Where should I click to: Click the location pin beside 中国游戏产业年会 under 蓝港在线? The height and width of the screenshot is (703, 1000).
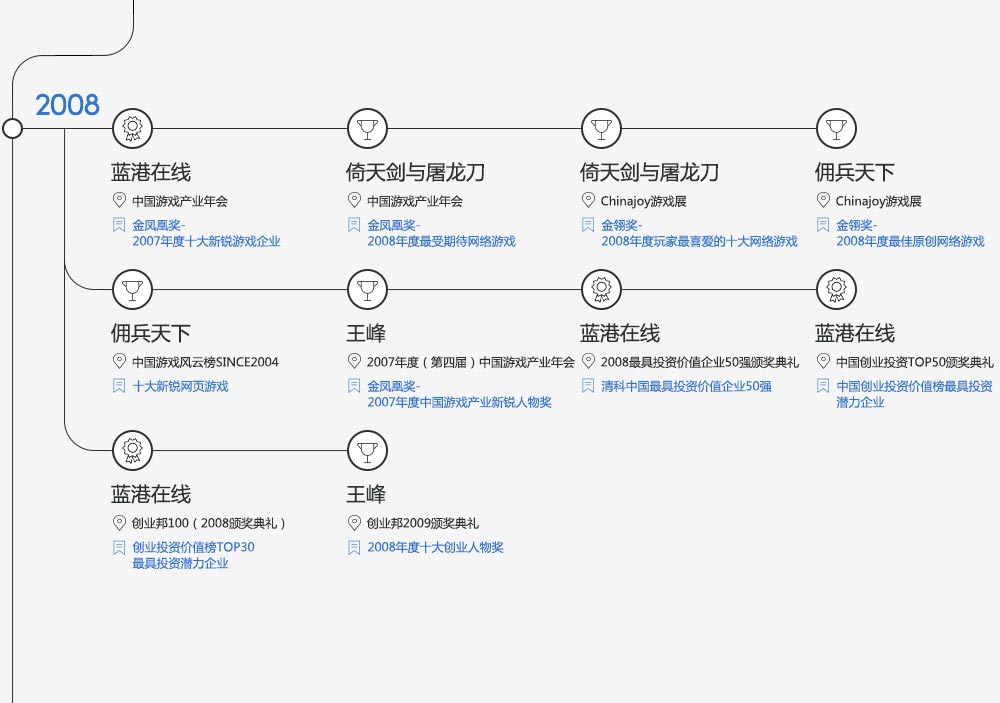119,200
